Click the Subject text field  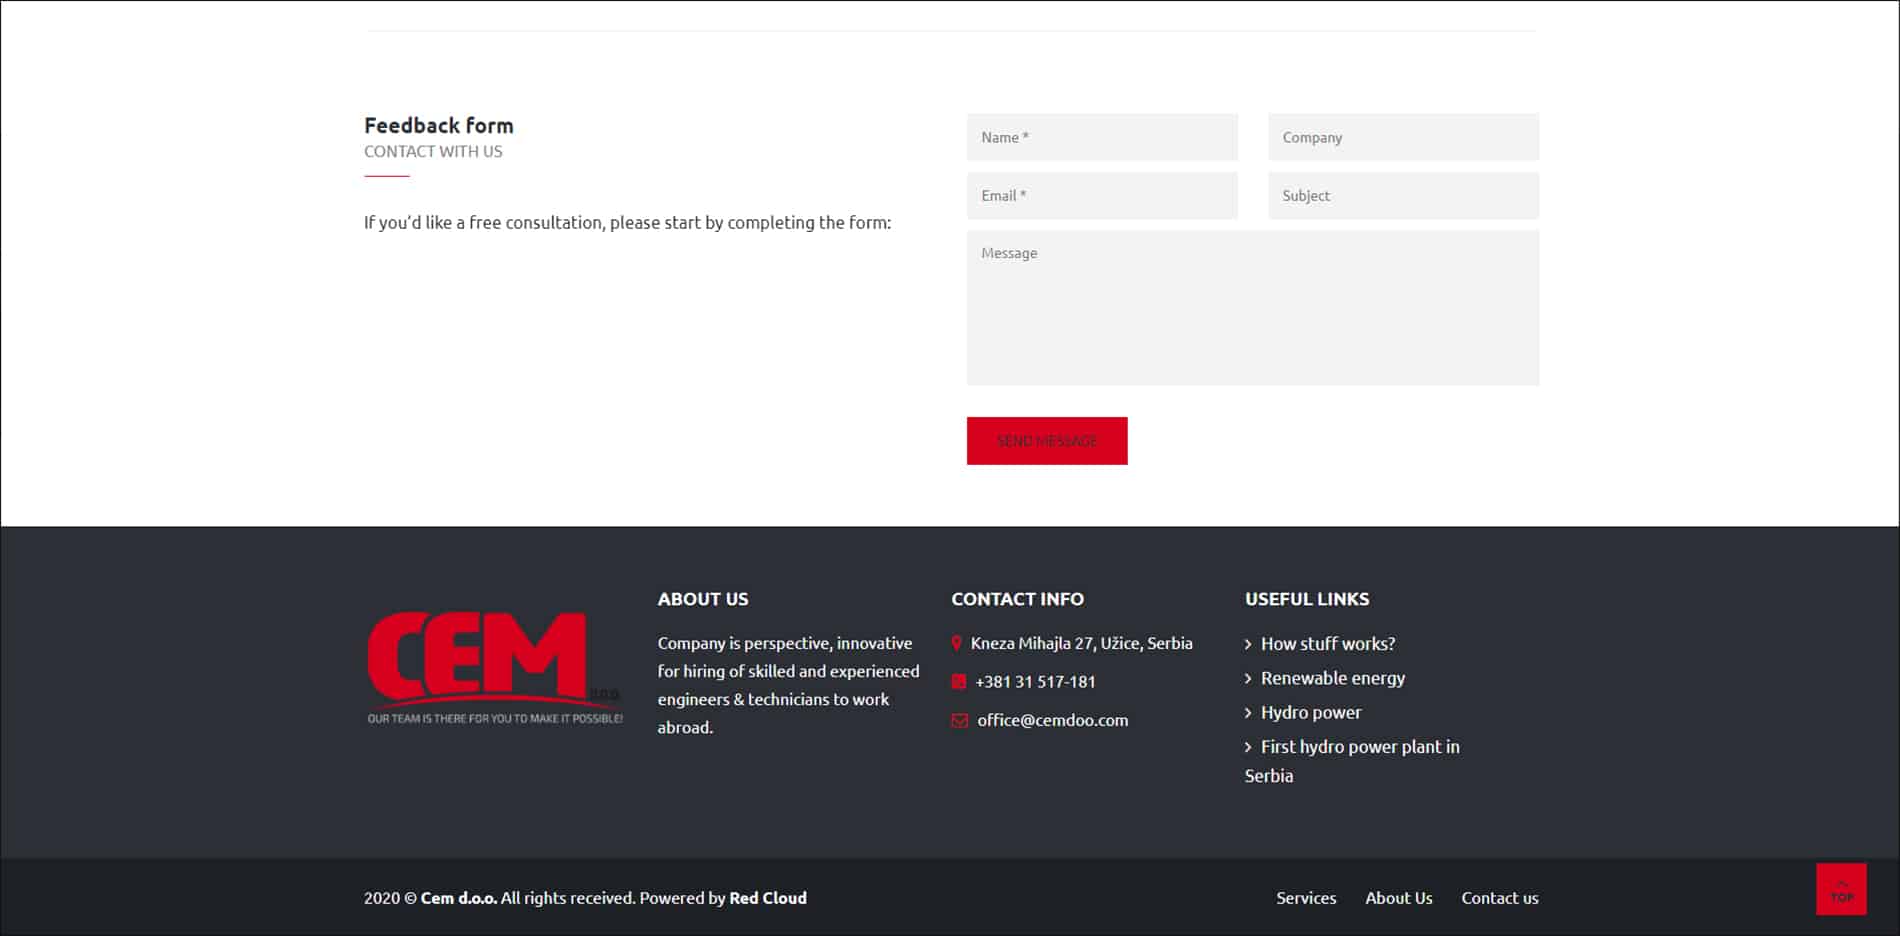tap(1402, 196)
